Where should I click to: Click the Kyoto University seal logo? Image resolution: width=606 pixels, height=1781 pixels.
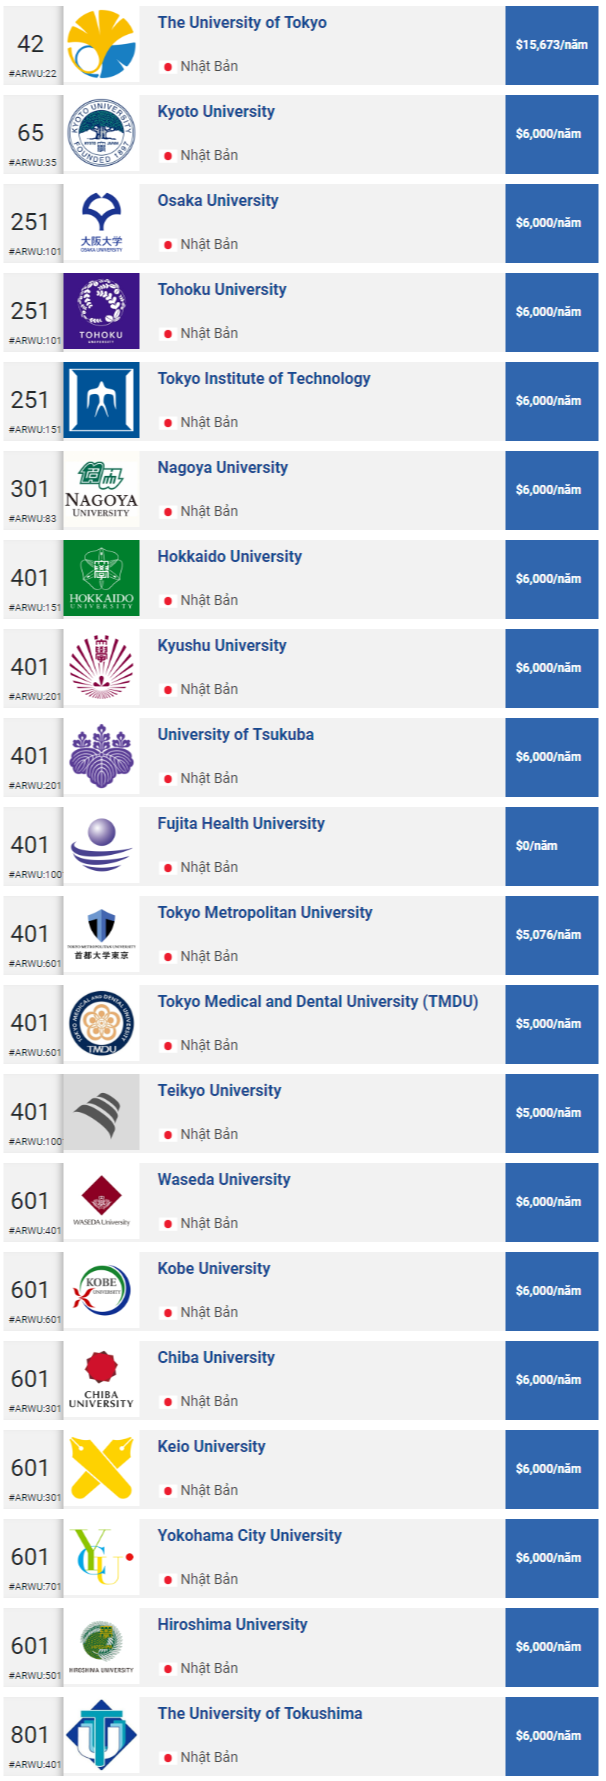[101, 134]
